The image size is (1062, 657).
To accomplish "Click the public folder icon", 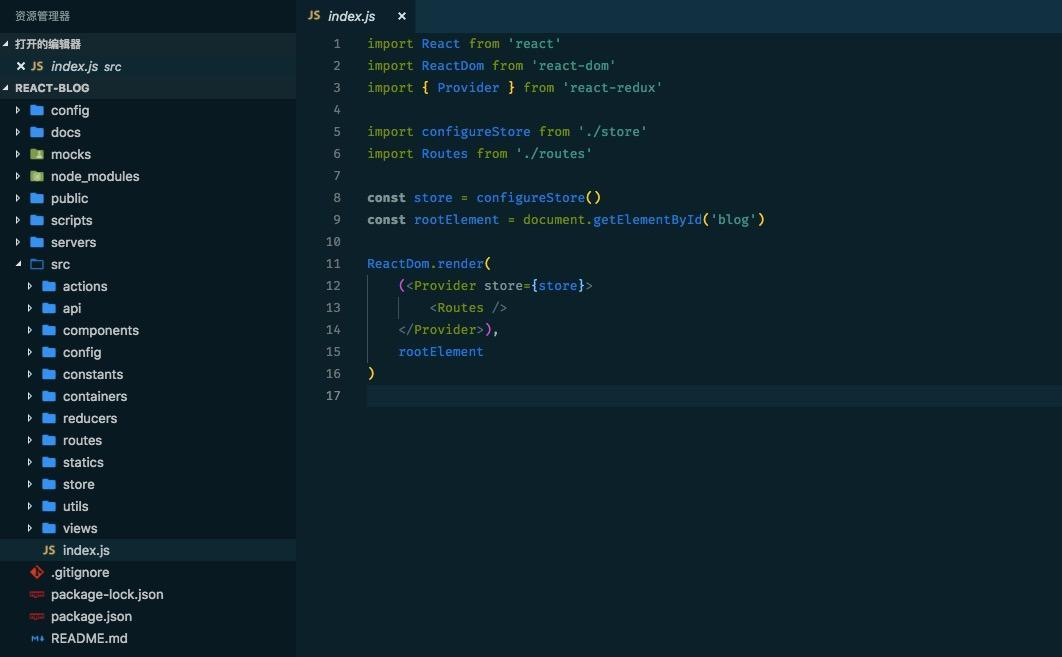I will (x=37, y=198).
